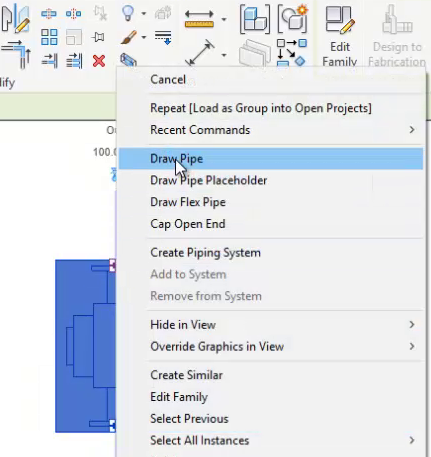Viewport: 431px width, 457px height.
Task: Open the lightbulb Hide dropdown arrow
Action: 144,14
